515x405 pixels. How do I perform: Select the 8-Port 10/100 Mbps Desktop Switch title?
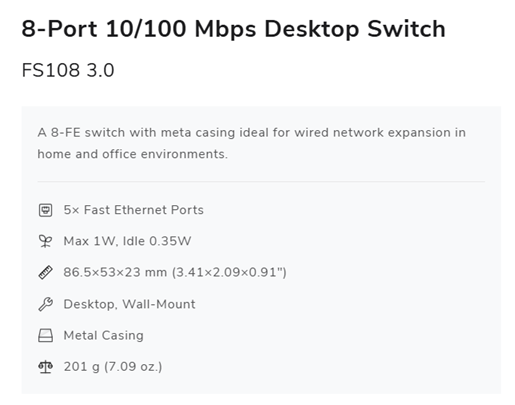233,29
